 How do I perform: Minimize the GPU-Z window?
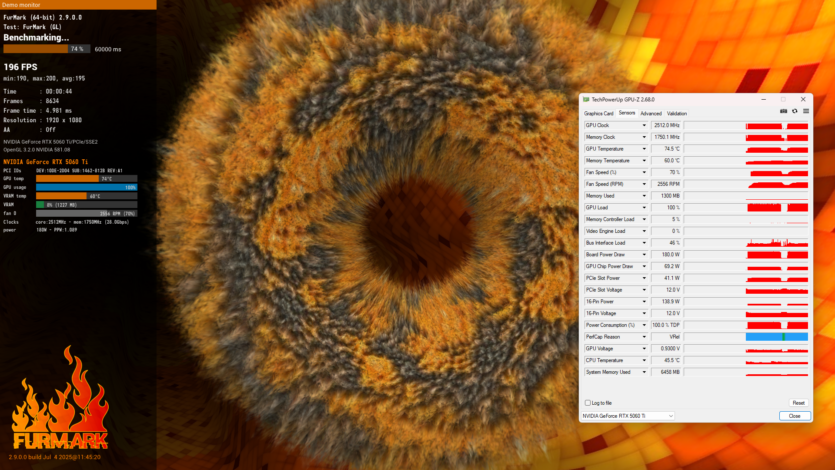[764, 100]
